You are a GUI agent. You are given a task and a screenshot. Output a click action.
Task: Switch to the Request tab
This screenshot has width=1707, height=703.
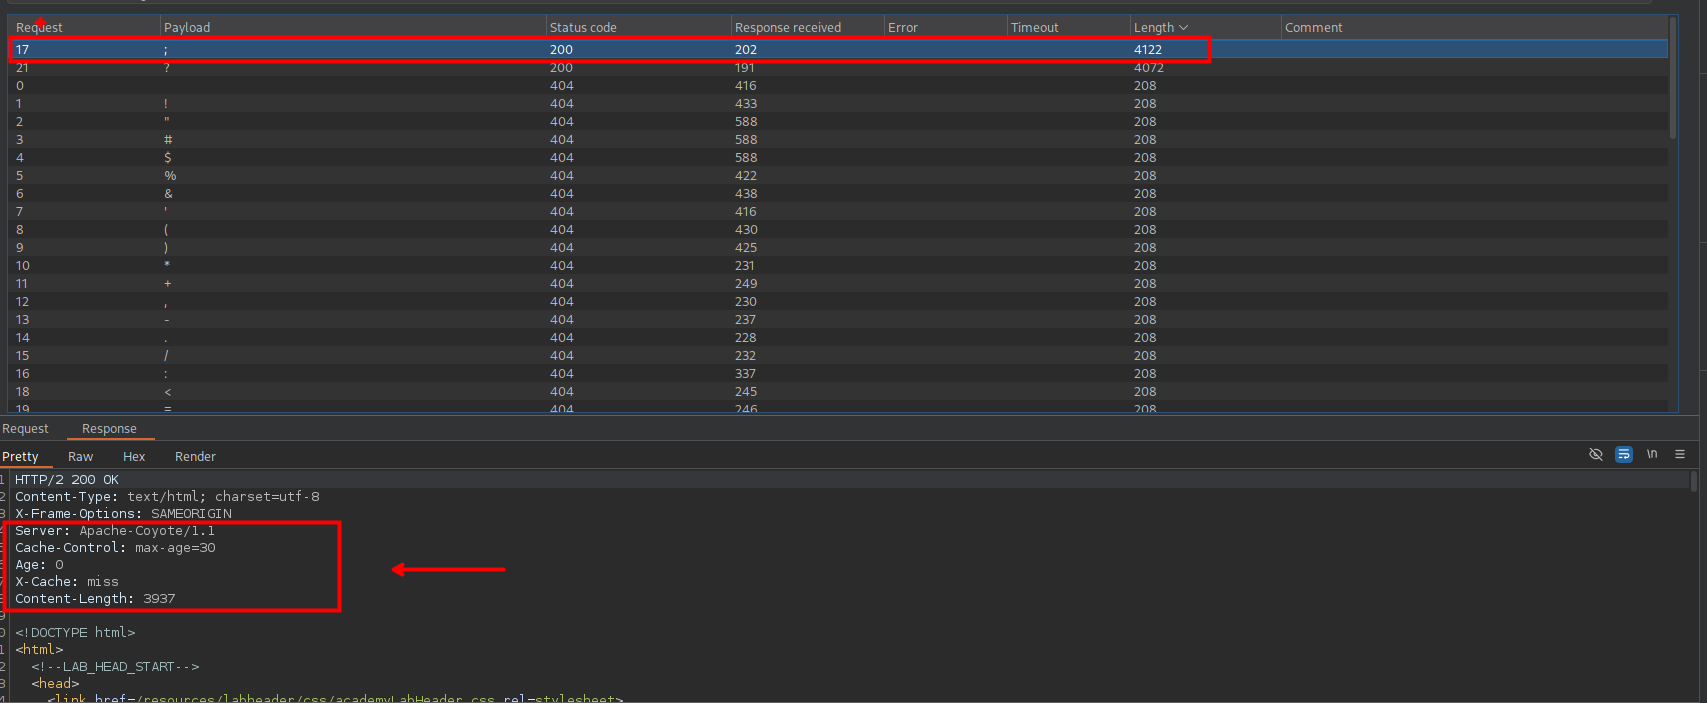coord(26,429)
